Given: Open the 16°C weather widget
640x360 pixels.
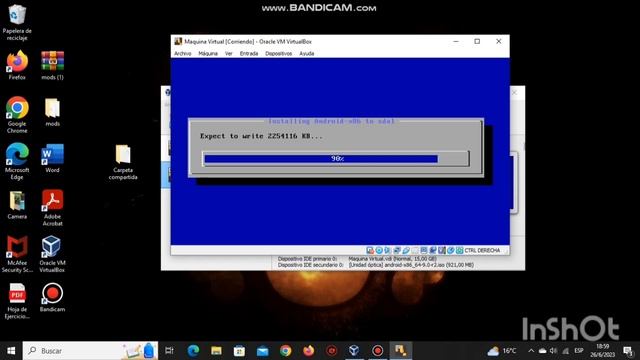Looking at the screenshot, I should pyautogui.click(x=502, y=351).
